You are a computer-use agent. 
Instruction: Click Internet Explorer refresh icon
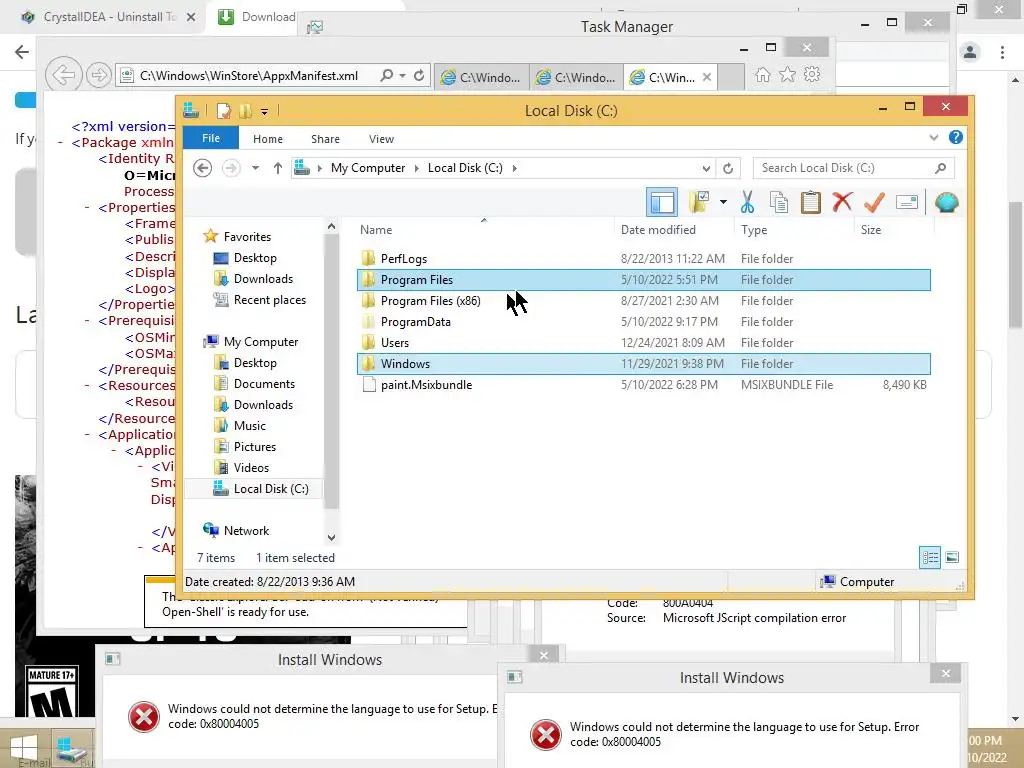[x=419, y=76]
